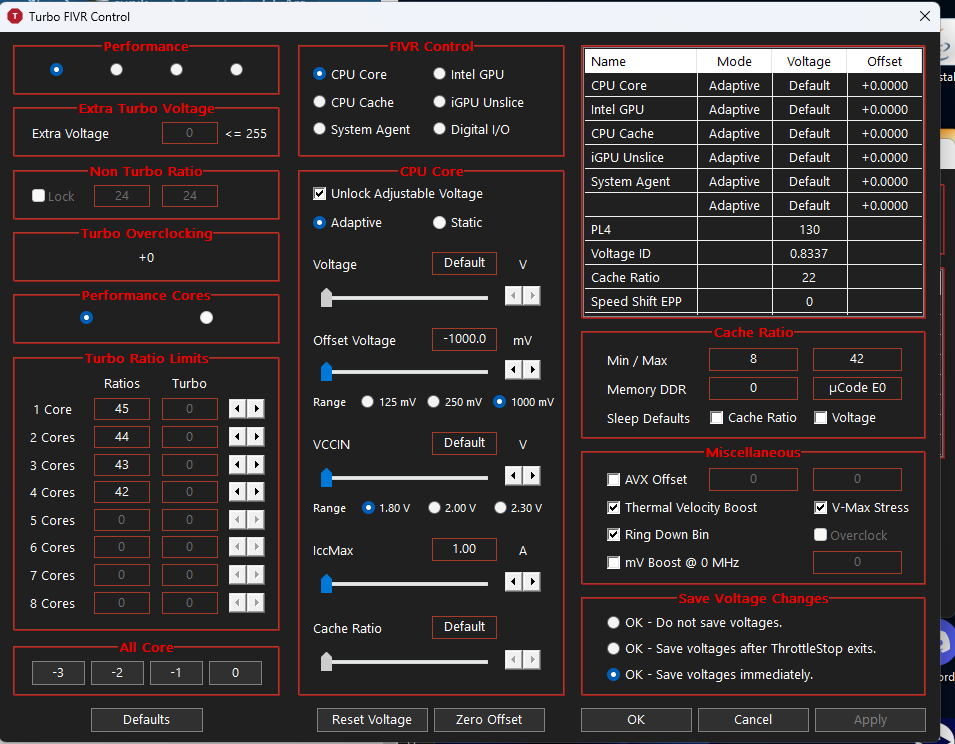
Task: Click the VCCIN slider handle
Action: click(326, 477)
